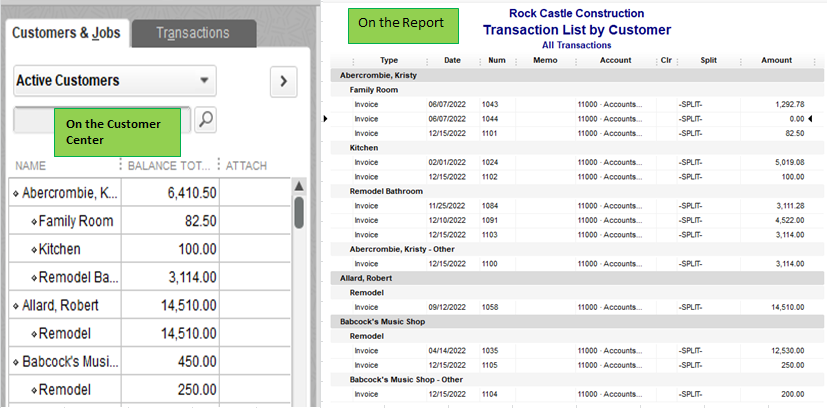827x408 pixels.
Task: Click the 6,410.50 balance for Abercrombie
Action: 192,193
